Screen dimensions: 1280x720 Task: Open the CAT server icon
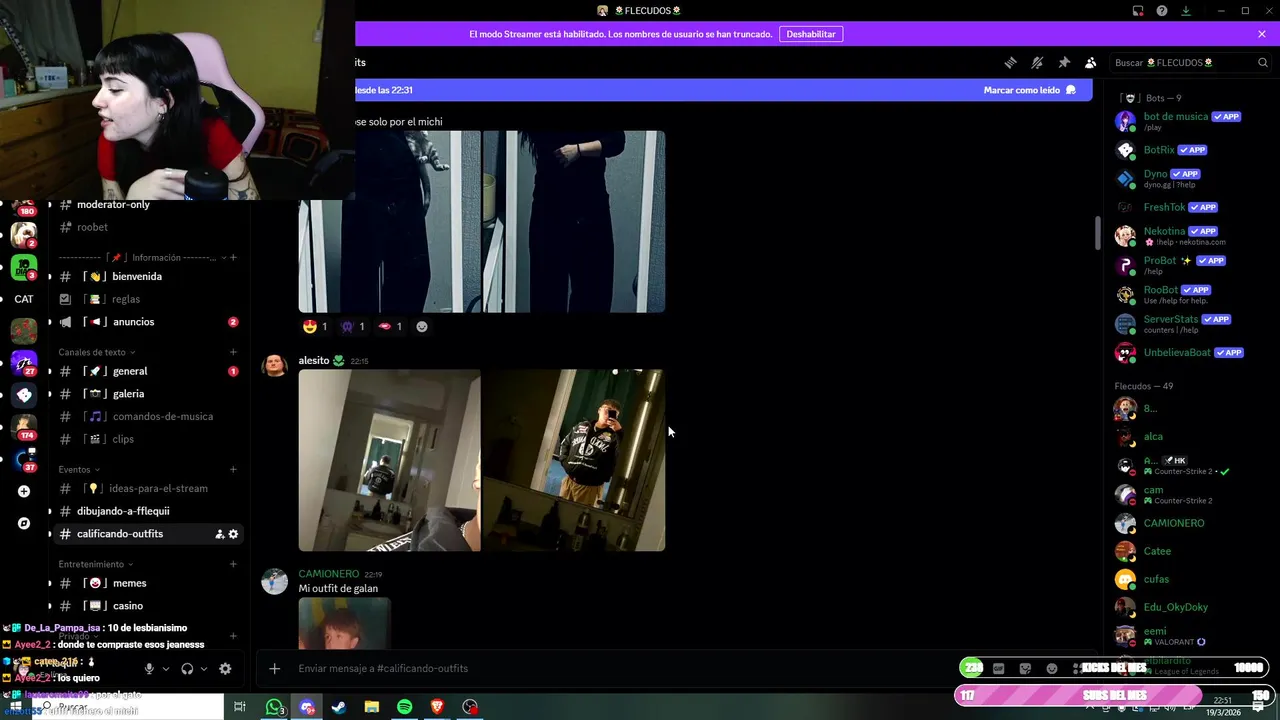24,299
